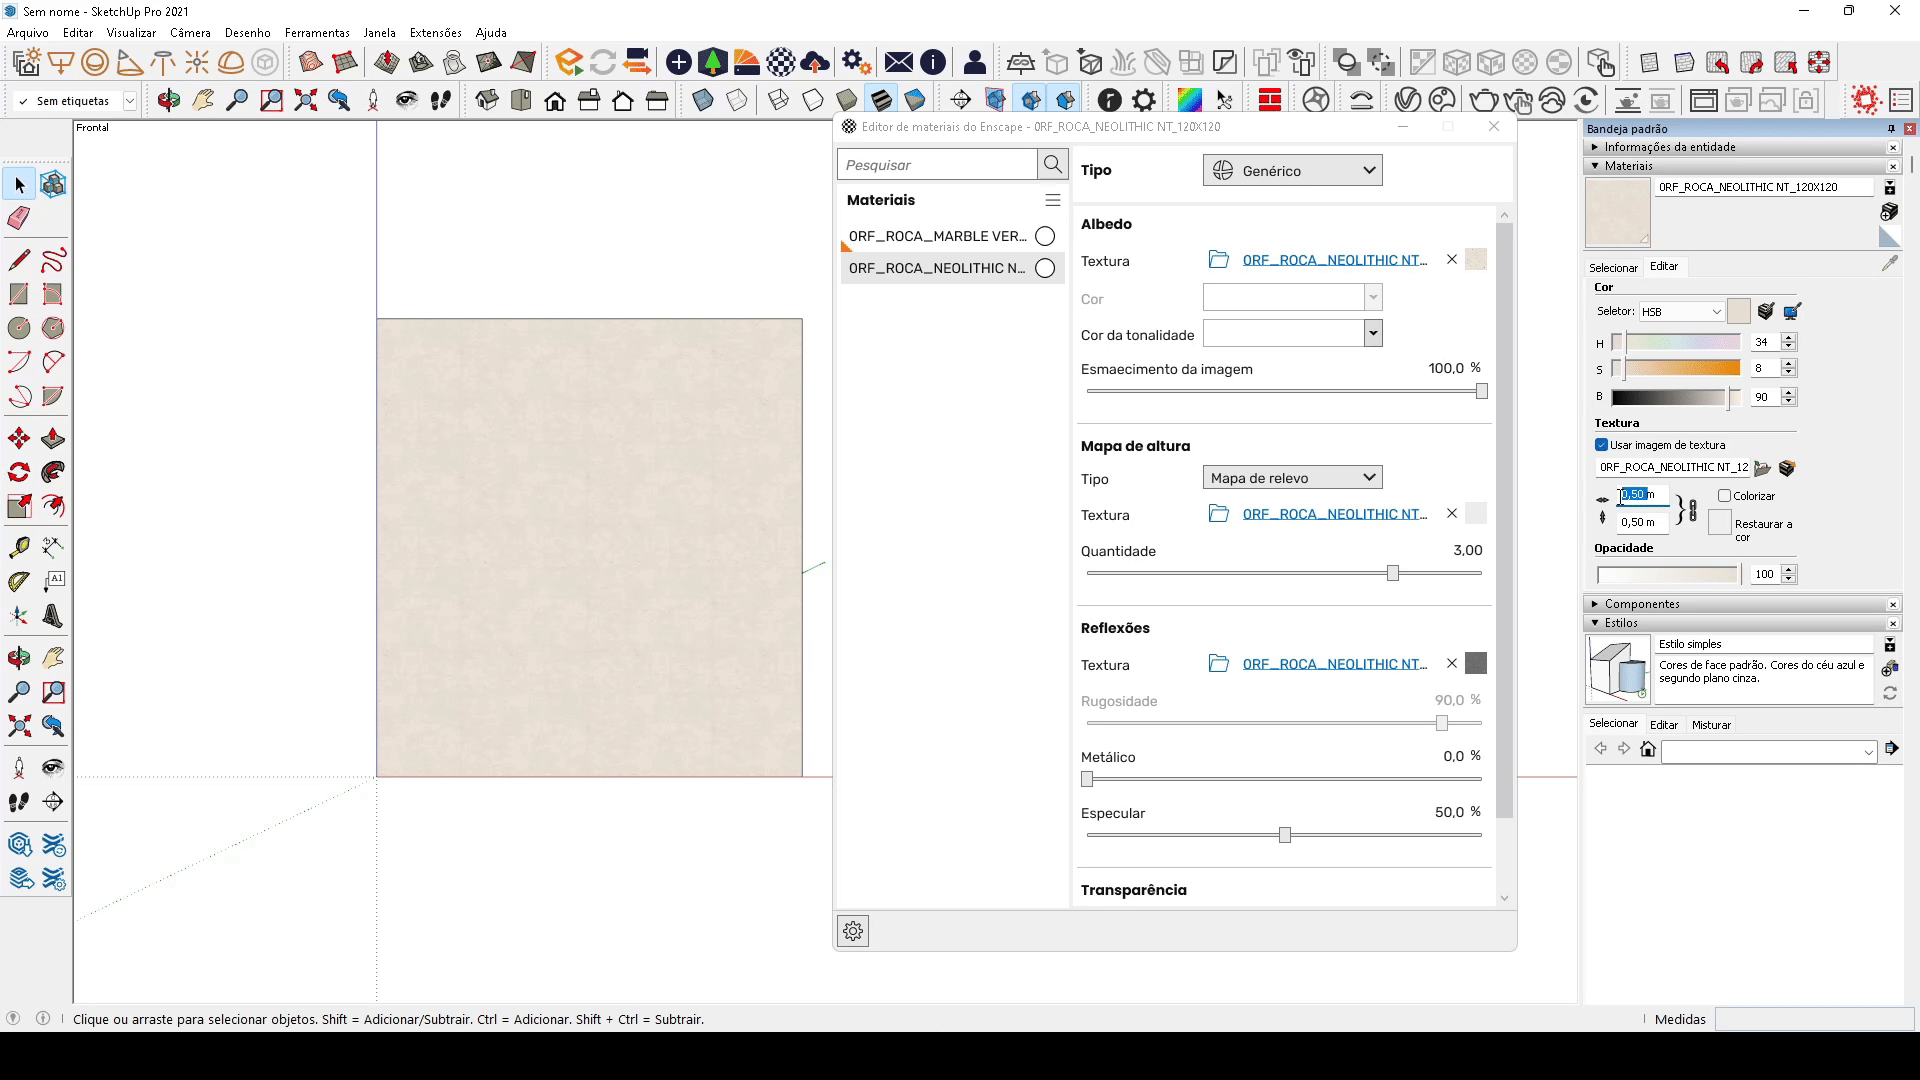Viewport: 1920px width, 1080px height.
Task: Remove the Reflexões texture with X
Action: [x=1452, y=664]
